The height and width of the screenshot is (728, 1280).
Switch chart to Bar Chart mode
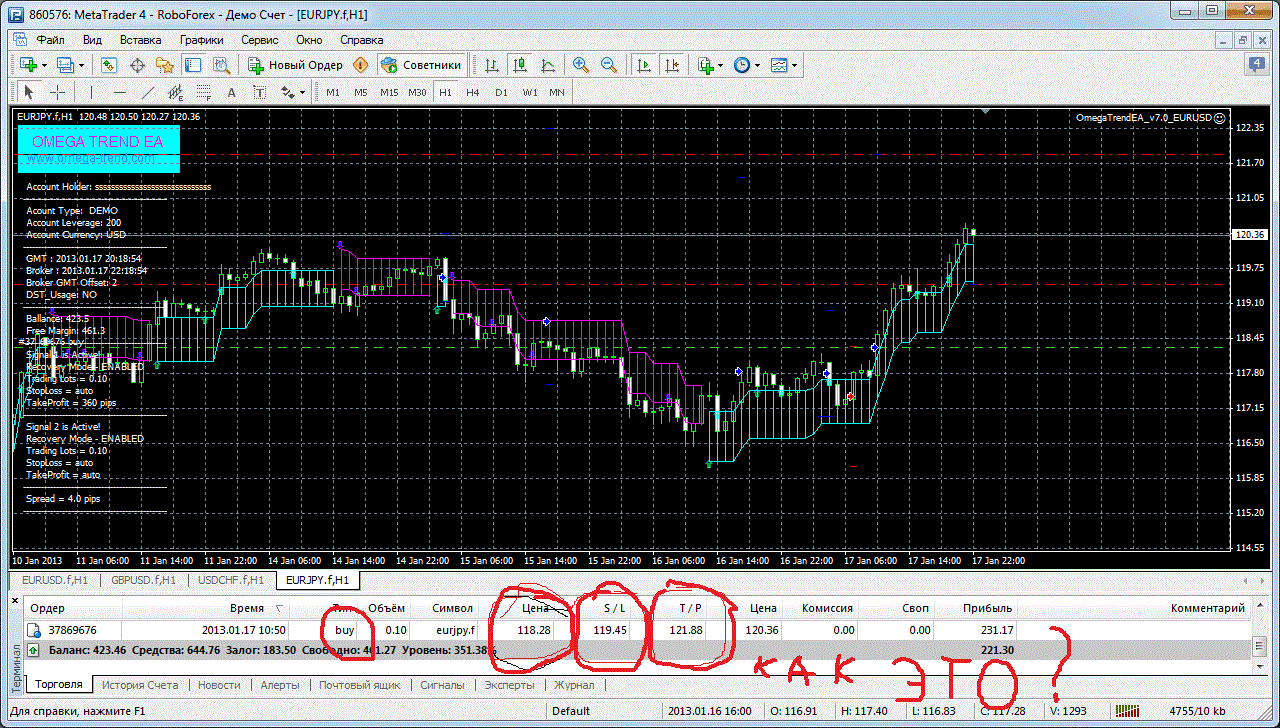coord(491,65)
